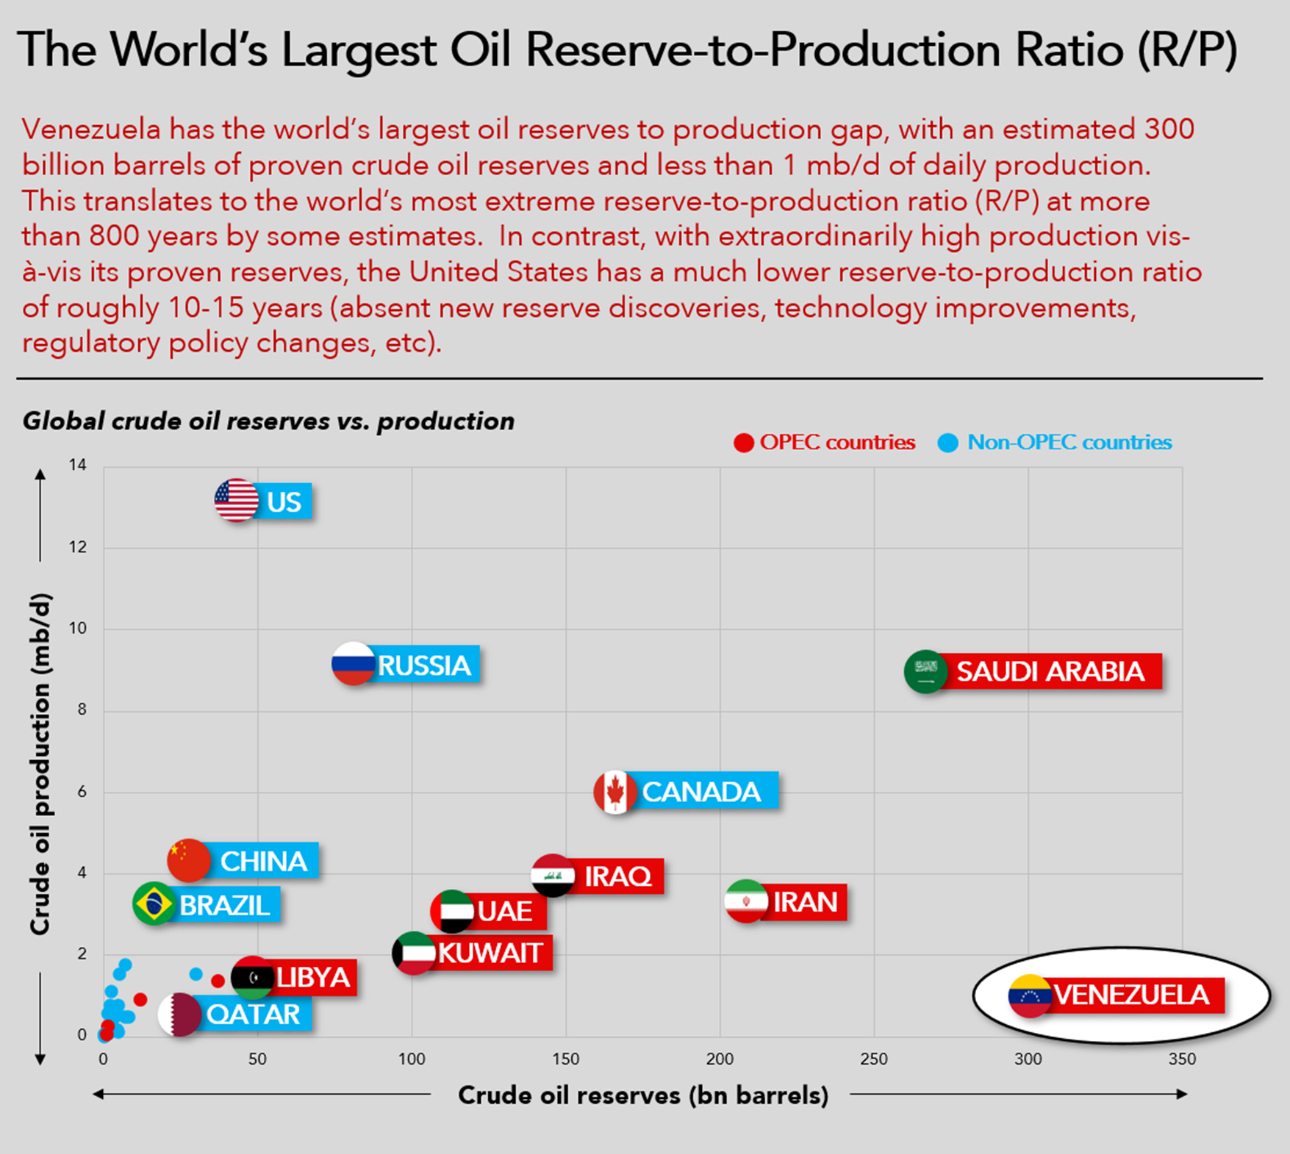Click the Crude oil production axis title
The height and width of the screenshot is (1154, 1290).
tap(40, 765)
